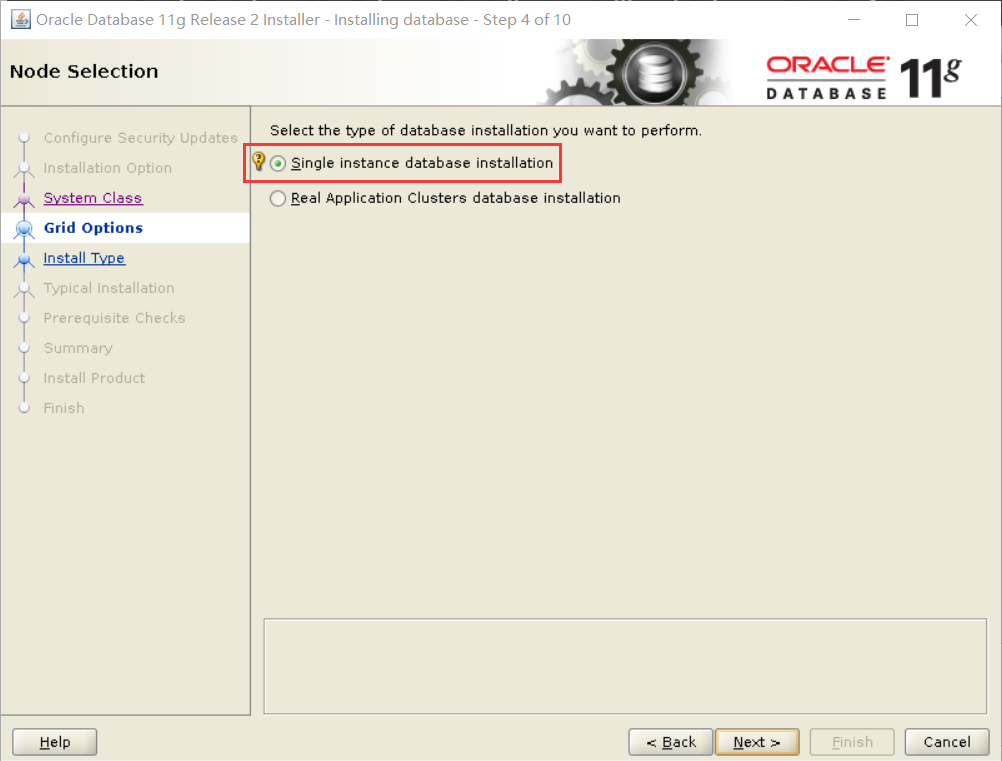The width and height of the screenshot is (1002, 761).
Task: Cancel the database installation
Action: coord(946,742)
